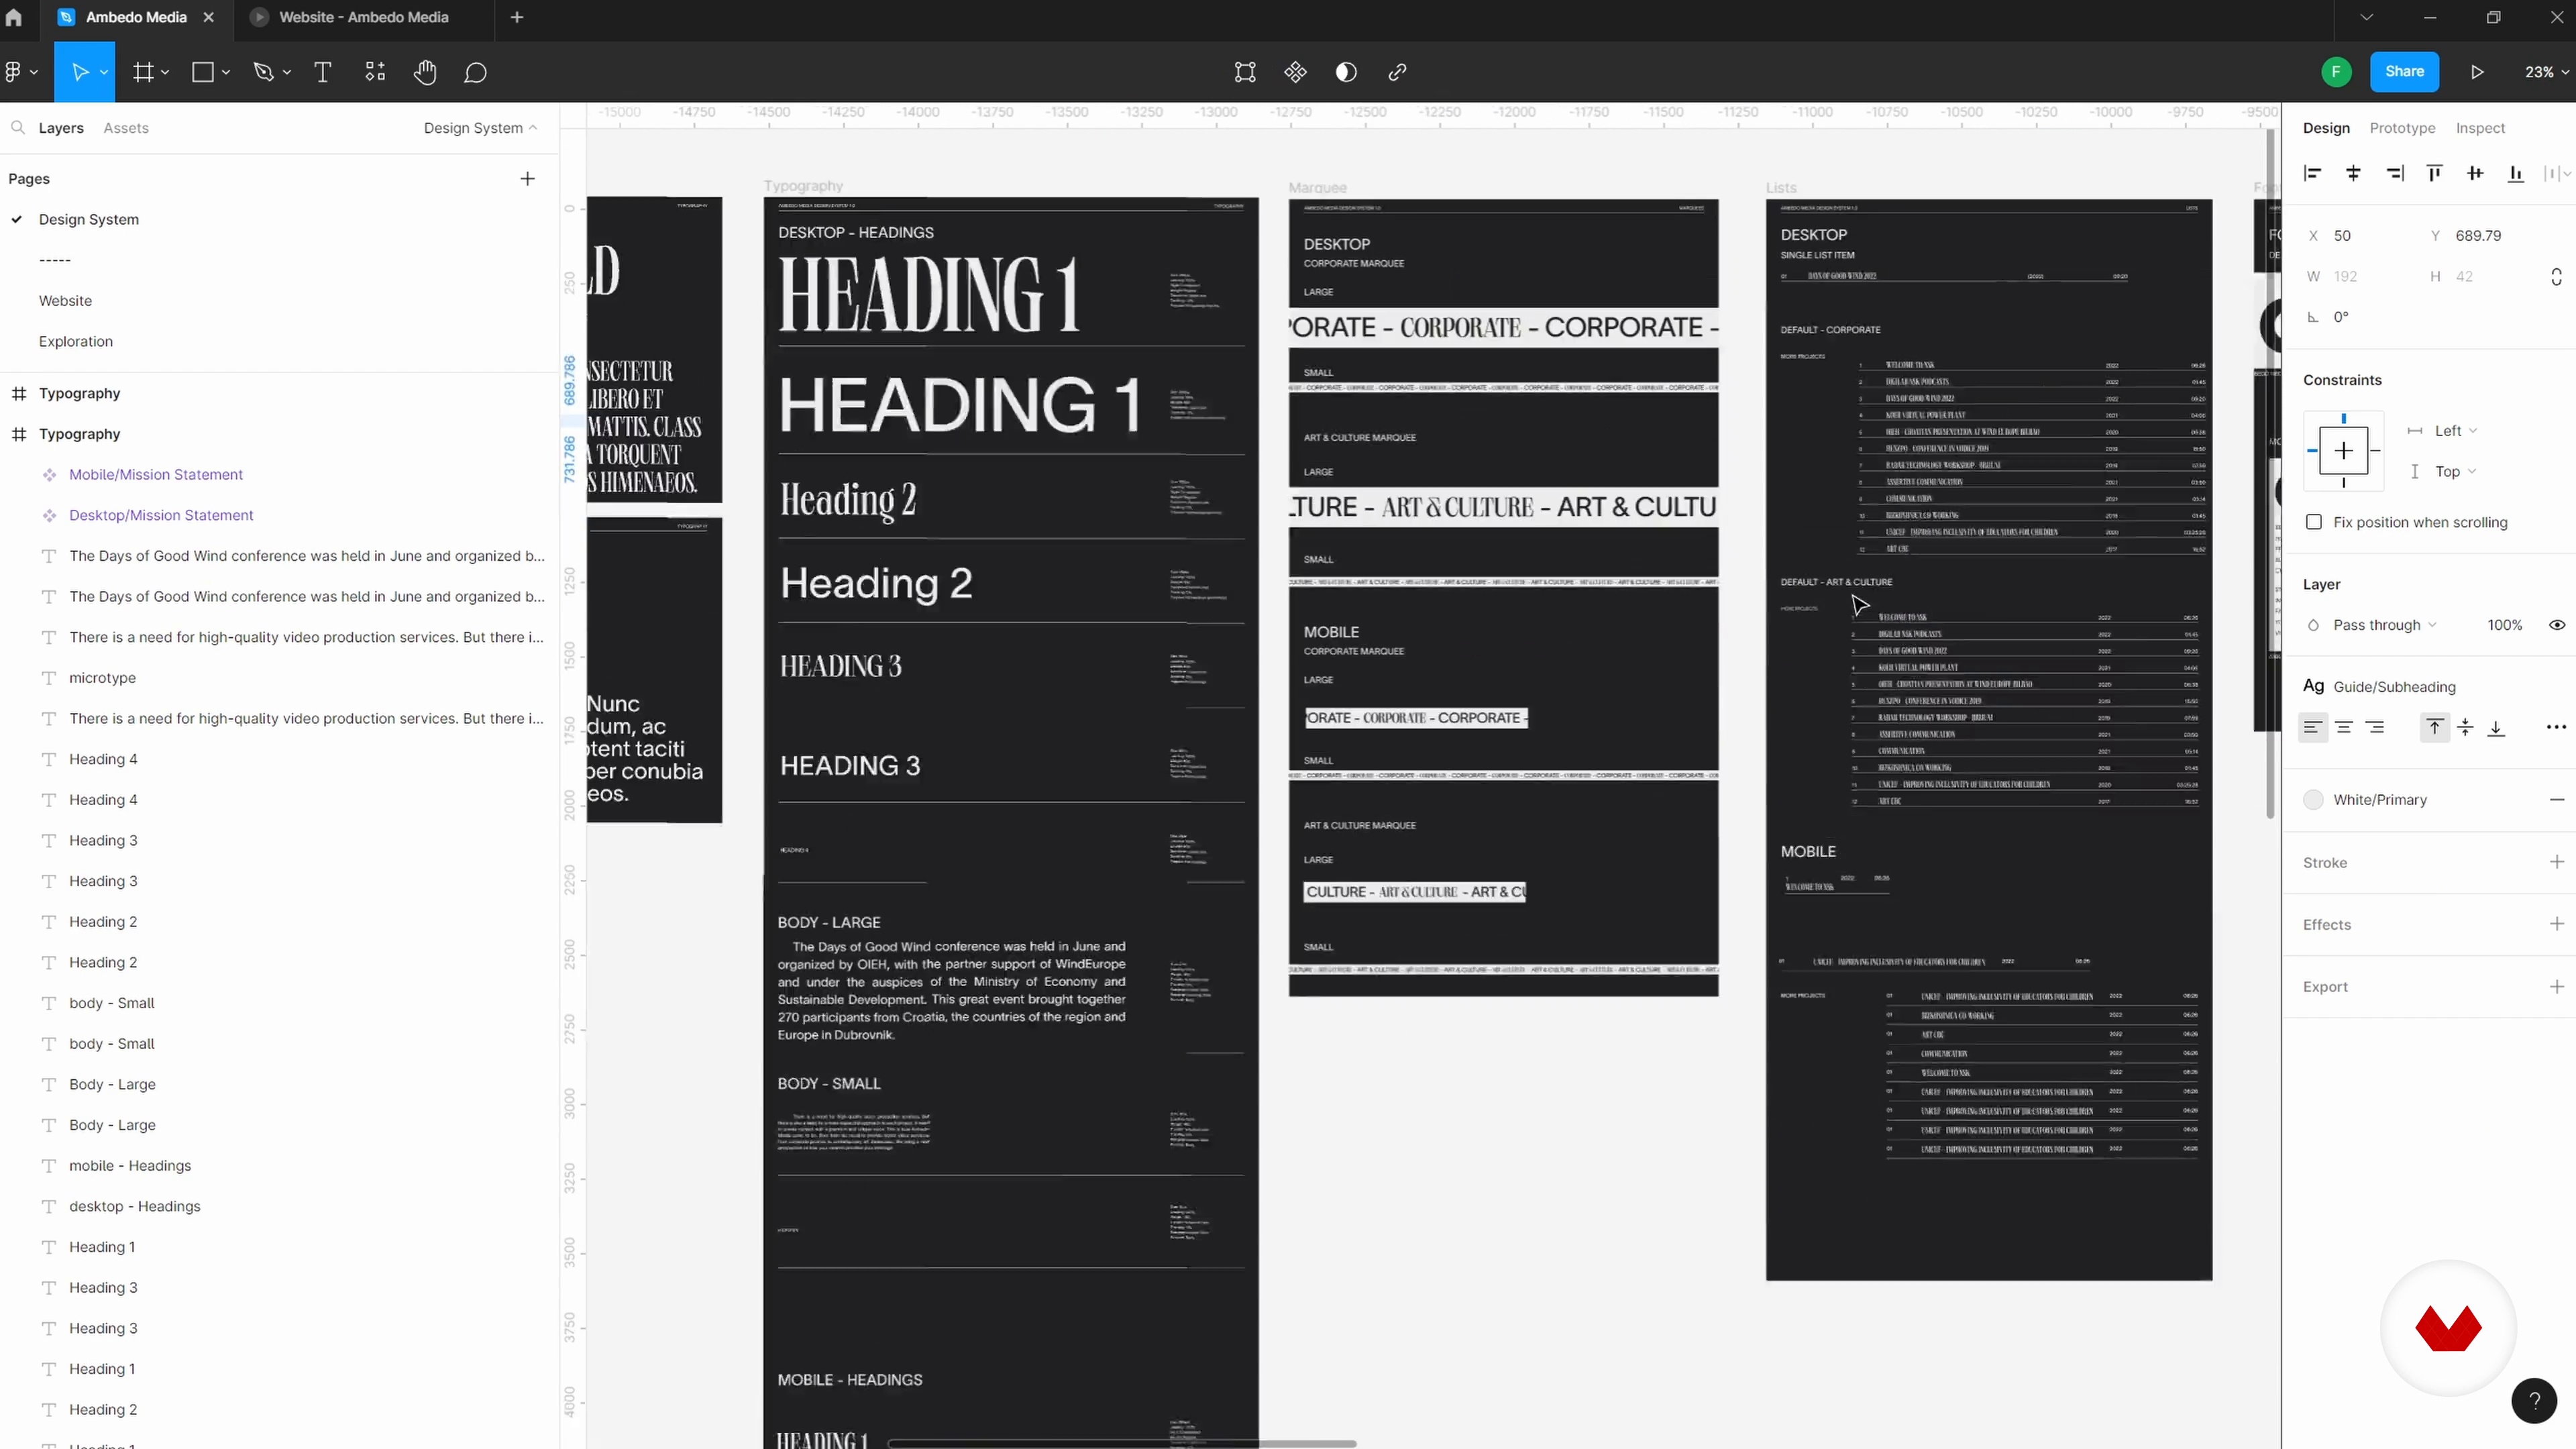The image size is (2576, 1449).
Task: Open the Design System page dropdown
Action: pos(480,128)
